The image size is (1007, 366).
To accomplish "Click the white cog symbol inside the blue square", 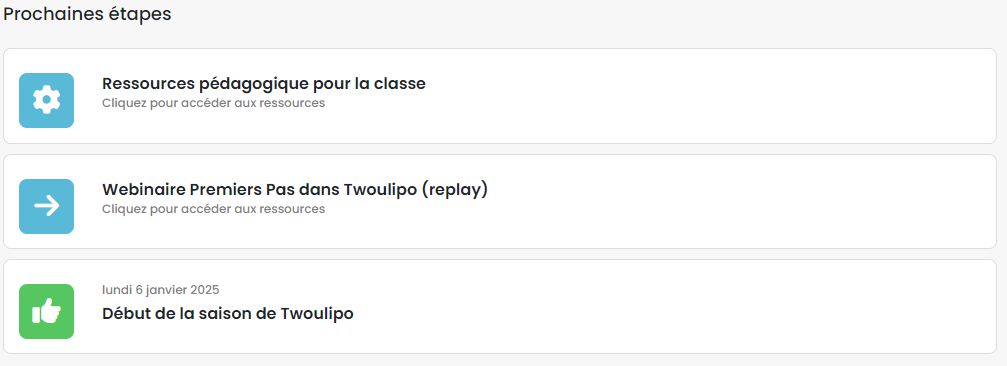I will [x=46, y=100].
